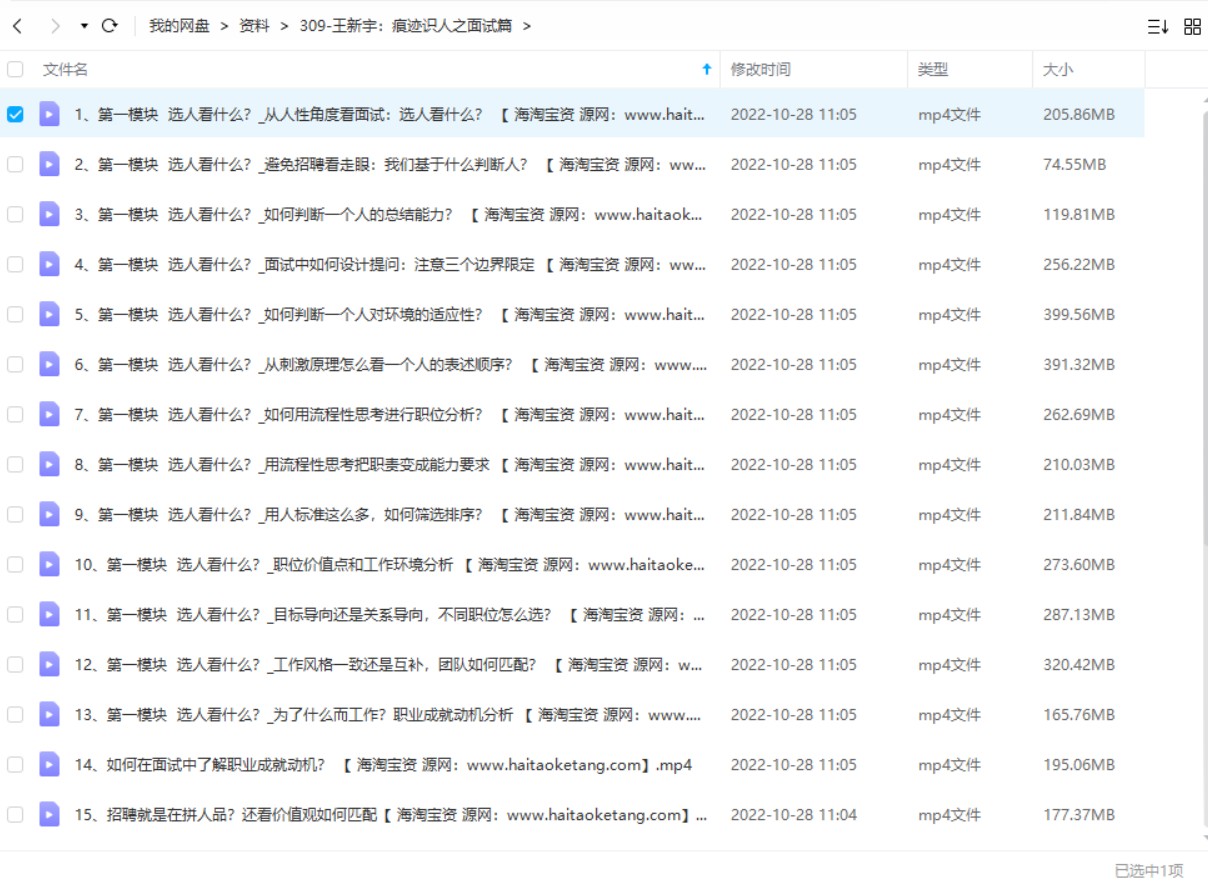Image resolution: width=1208 pixels, height=882 pixels.
Task: Click video icon of file 13、第一模块
Action: (x=49, y=714)
